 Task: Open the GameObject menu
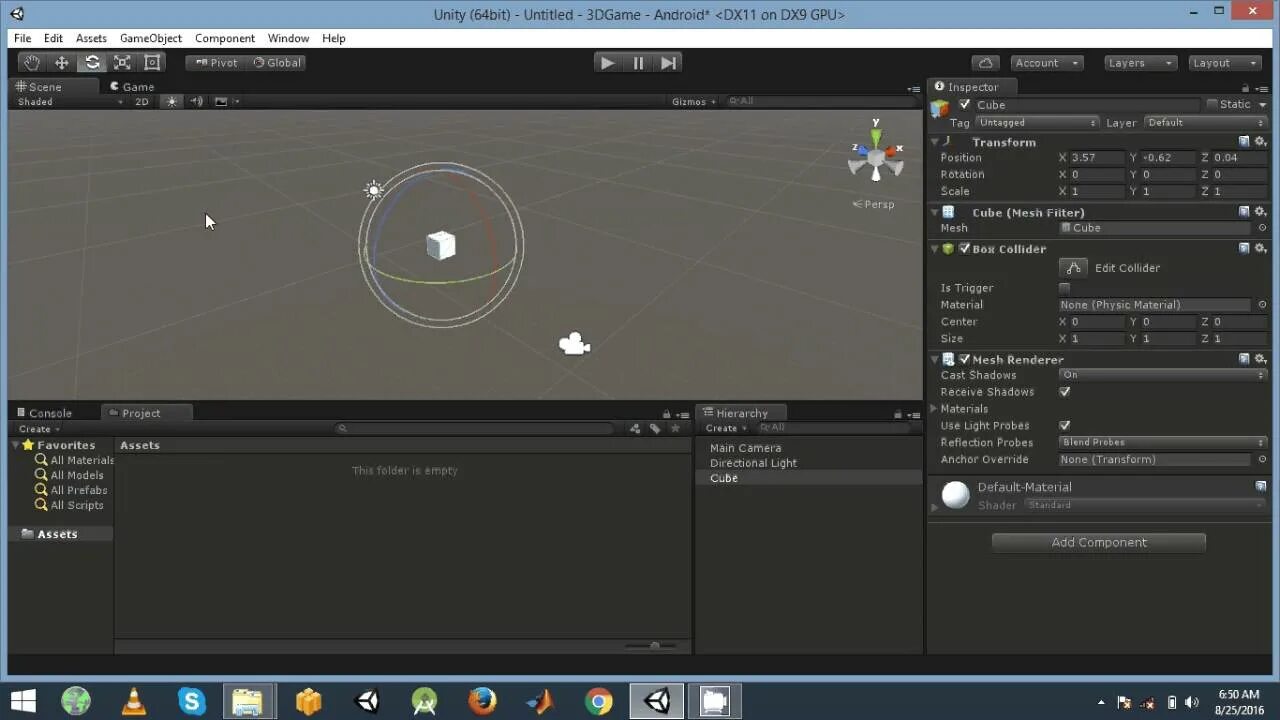pos(151,38)
